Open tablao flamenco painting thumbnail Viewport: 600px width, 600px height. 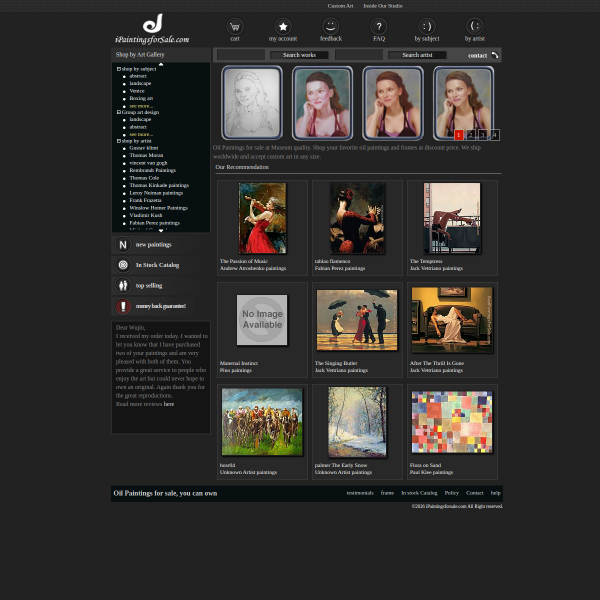point(357,218)
